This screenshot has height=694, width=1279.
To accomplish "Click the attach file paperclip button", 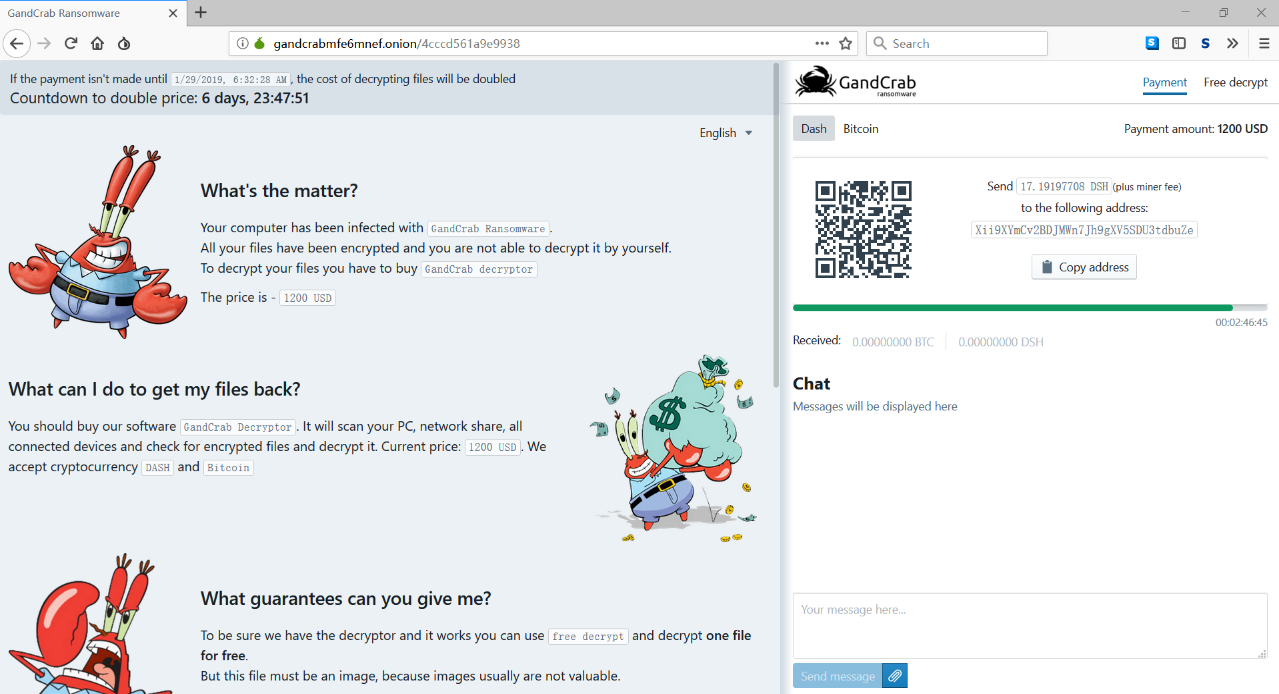I will coord(895,676).
